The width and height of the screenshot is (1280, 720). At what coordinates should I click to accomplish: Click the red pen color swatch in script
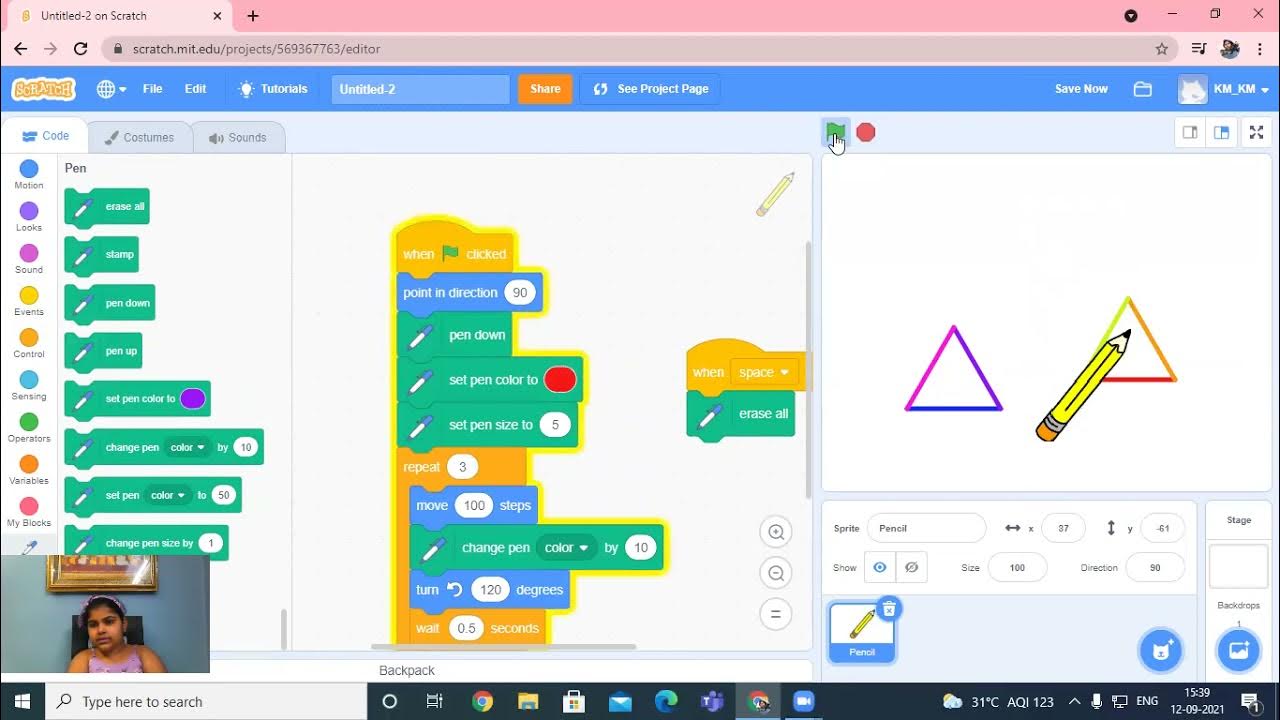click(x=560, y=380)
